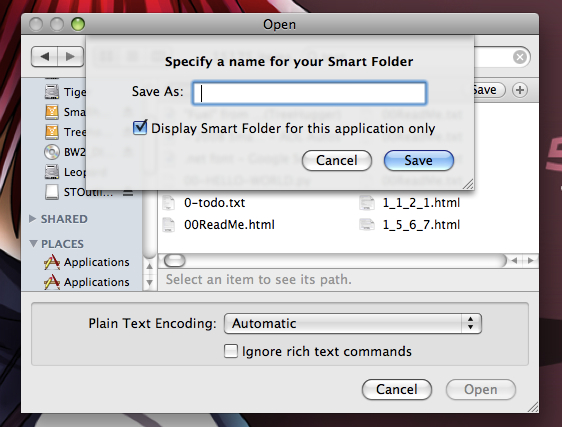Click the Save As name text field
The width and height of the screenshot is (562, 427).
309,93
